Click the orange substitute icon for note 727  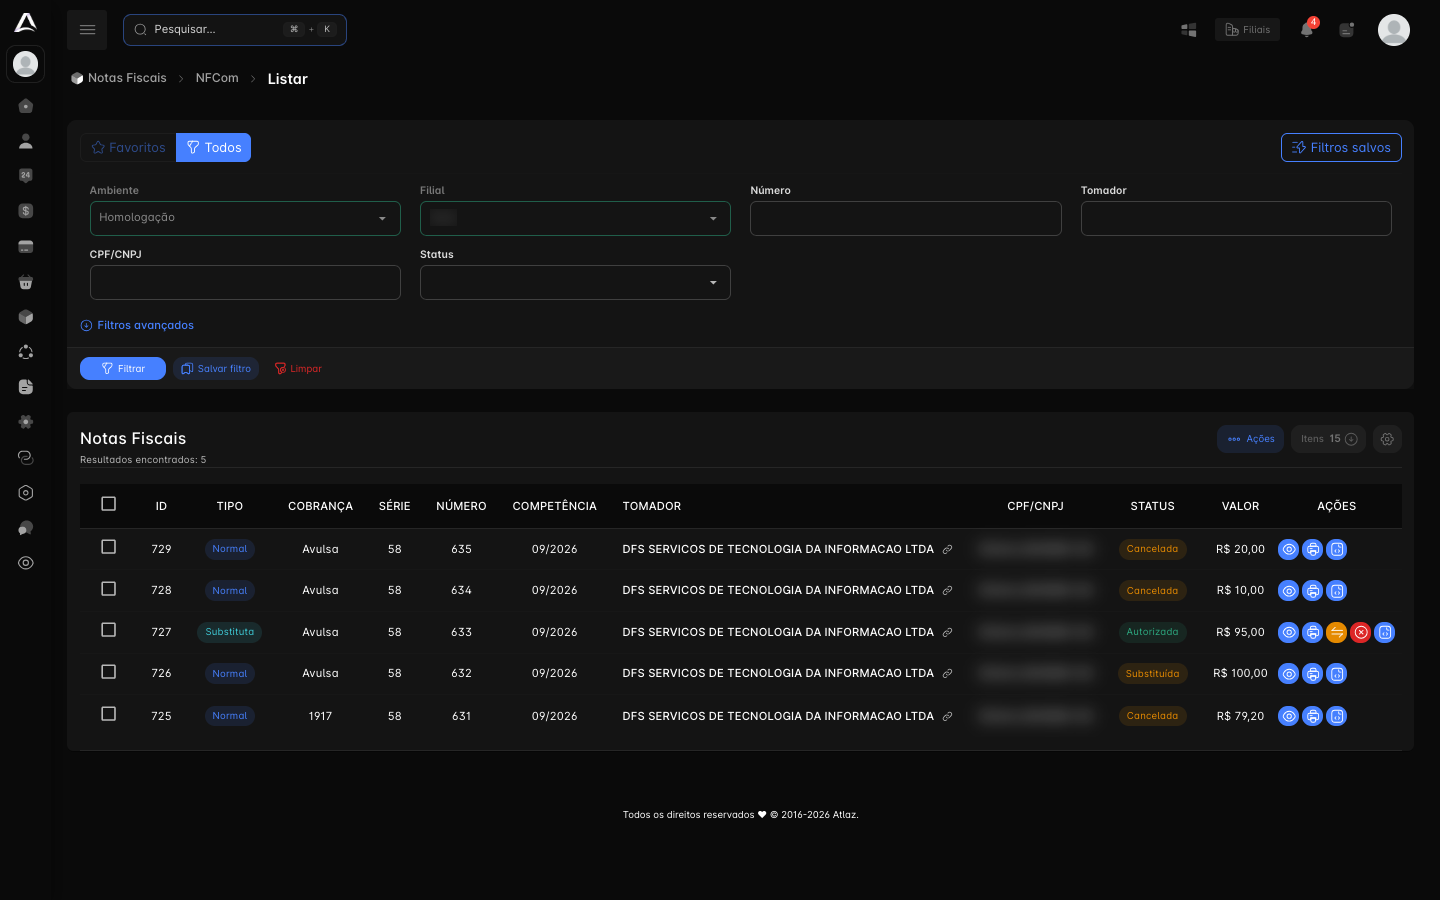point(1336,632)
